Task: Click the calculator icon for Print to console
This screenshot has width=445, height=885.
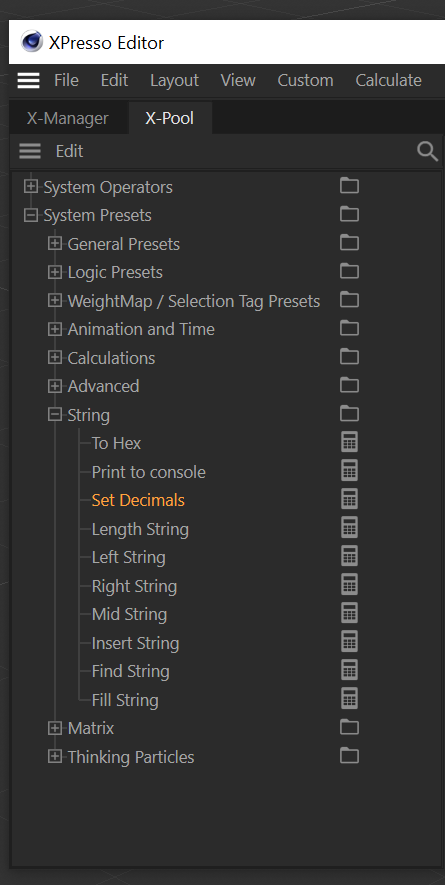Action: pos(350,471)
